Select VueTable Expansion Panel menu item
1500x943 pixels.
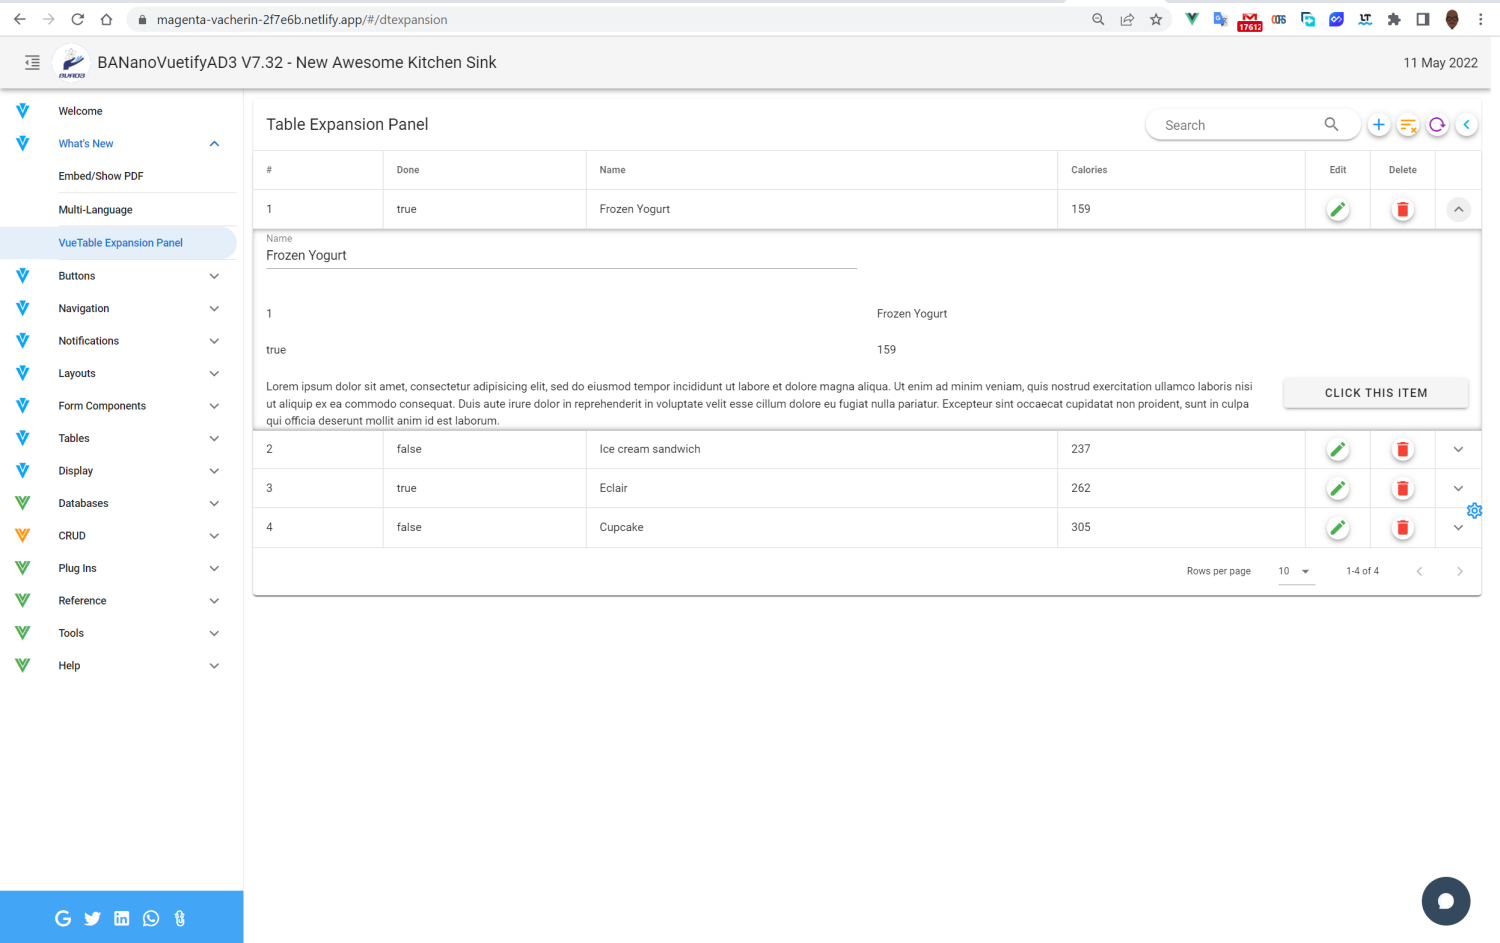pyautogui.click(x=119, y=243)
